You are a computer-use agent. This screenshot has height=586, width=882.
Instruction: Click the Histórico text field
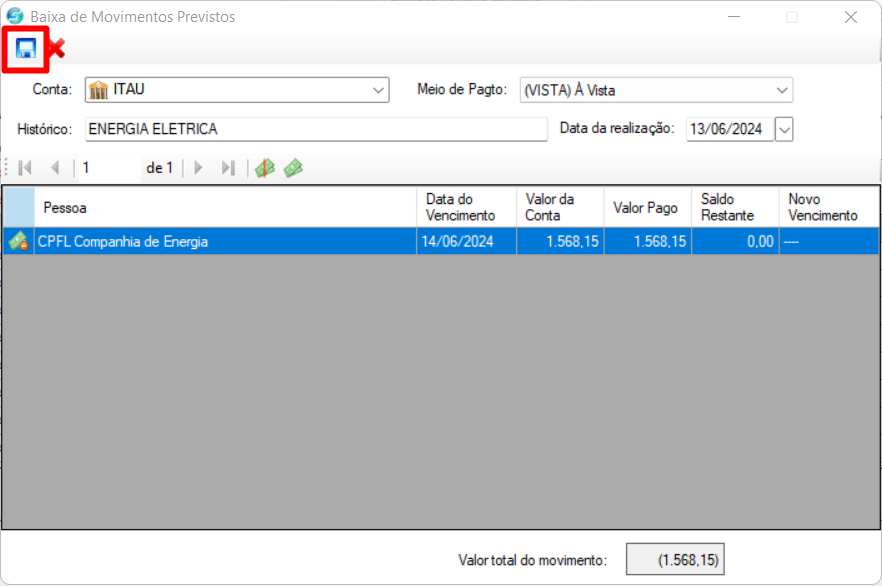pyautogui.click(x=315, y=129)
